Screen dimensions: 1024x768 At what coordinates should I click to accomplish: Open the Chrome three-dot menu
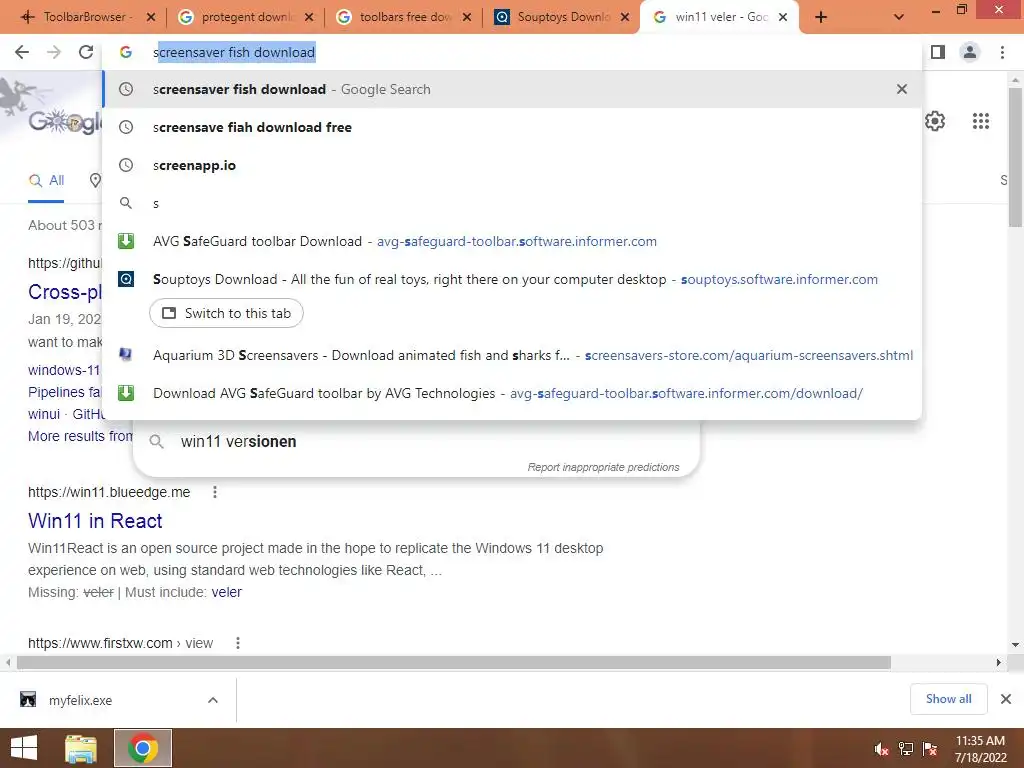(x=1002, y=52)
